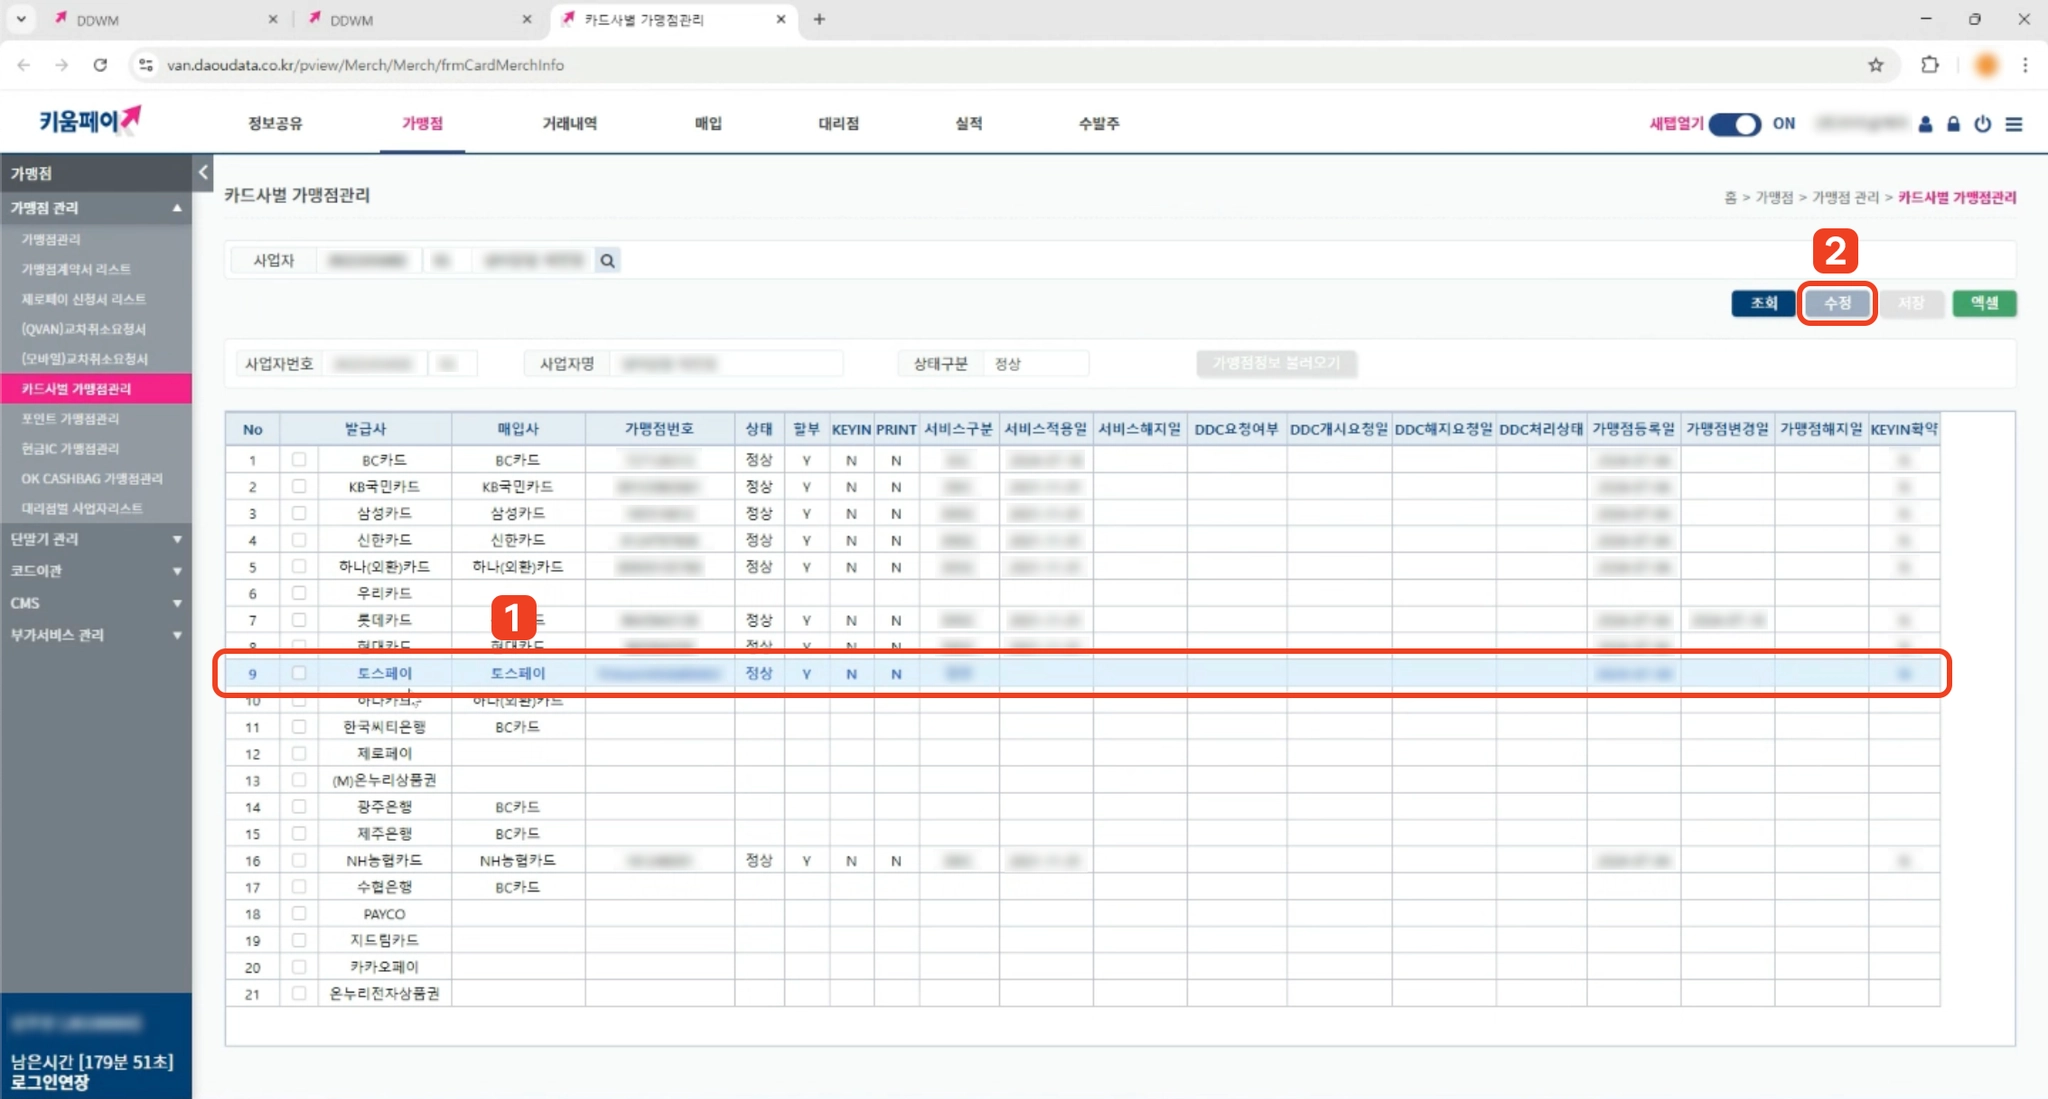Open the hamburger menu icon in header
The height and width of the screenshot is (1099, 2048).
[2014, 124]
